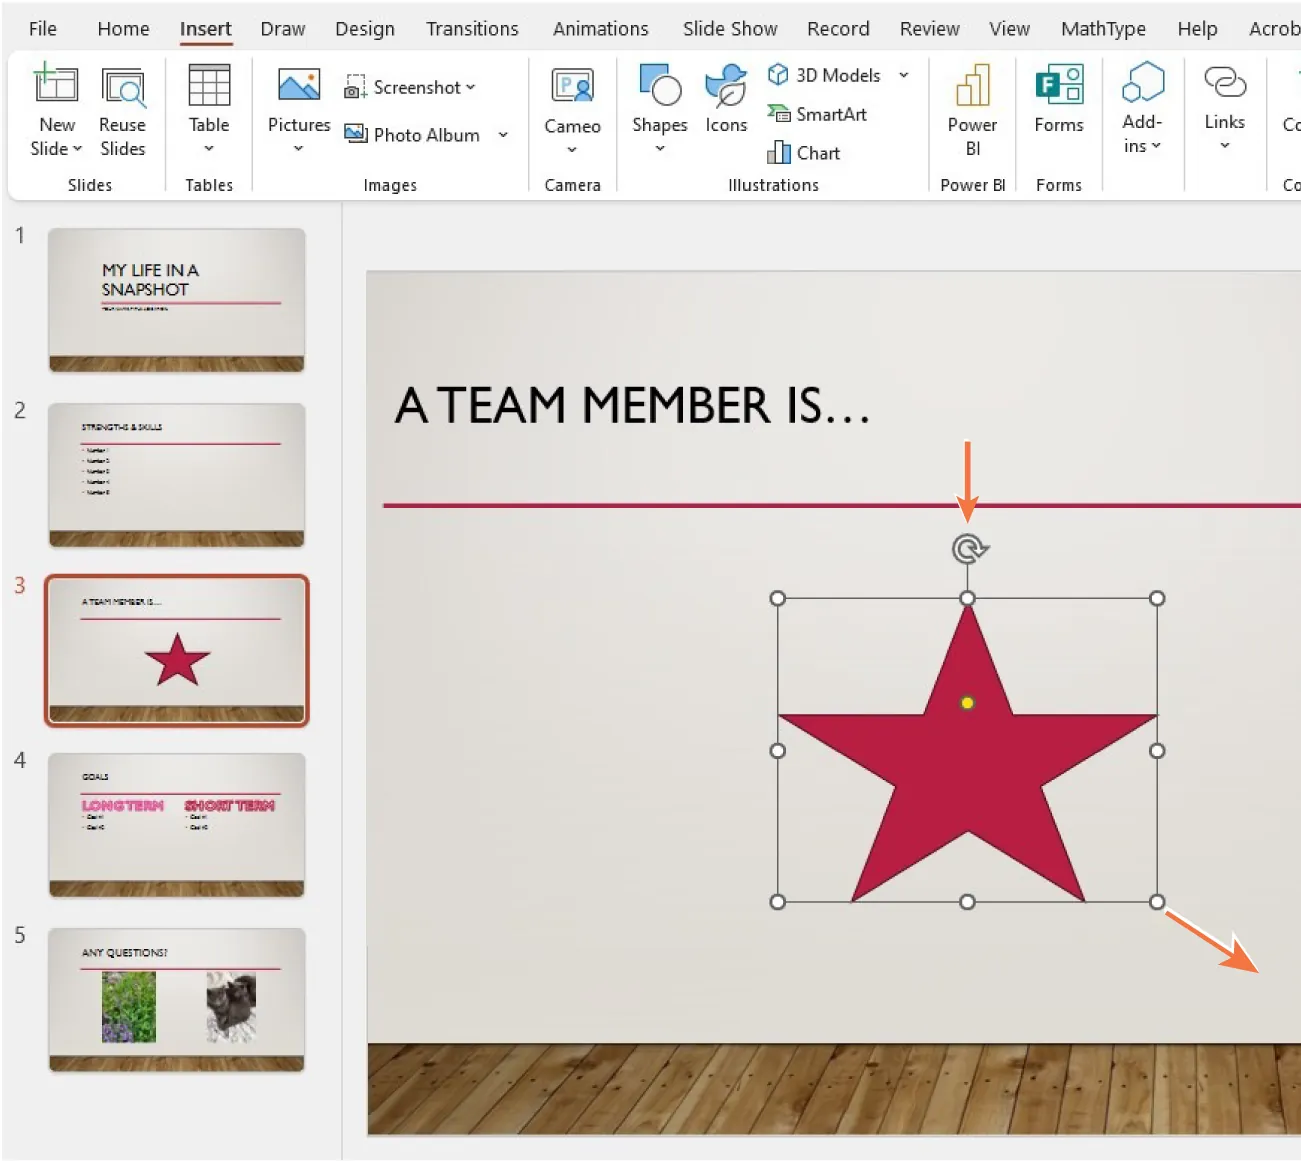Expand the Photo Album dropdown

(x=502, y=135)
